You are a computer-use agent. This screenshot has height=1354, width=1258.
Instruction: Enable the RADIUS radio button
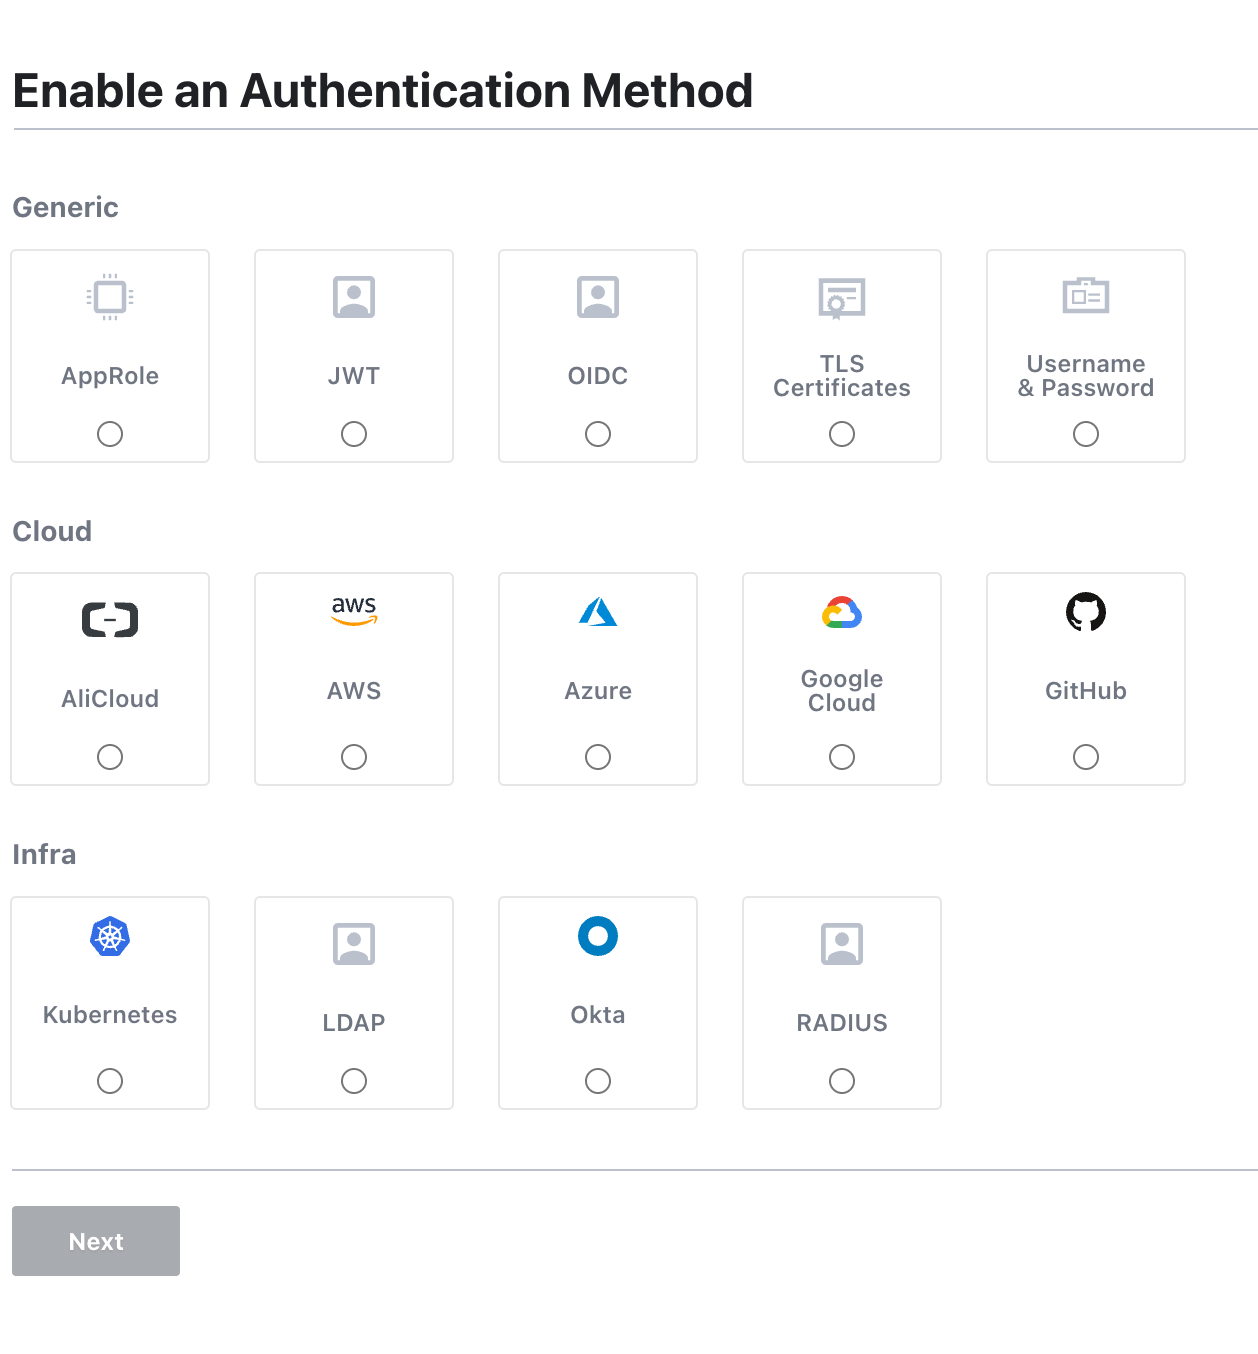coord(841,1081)
